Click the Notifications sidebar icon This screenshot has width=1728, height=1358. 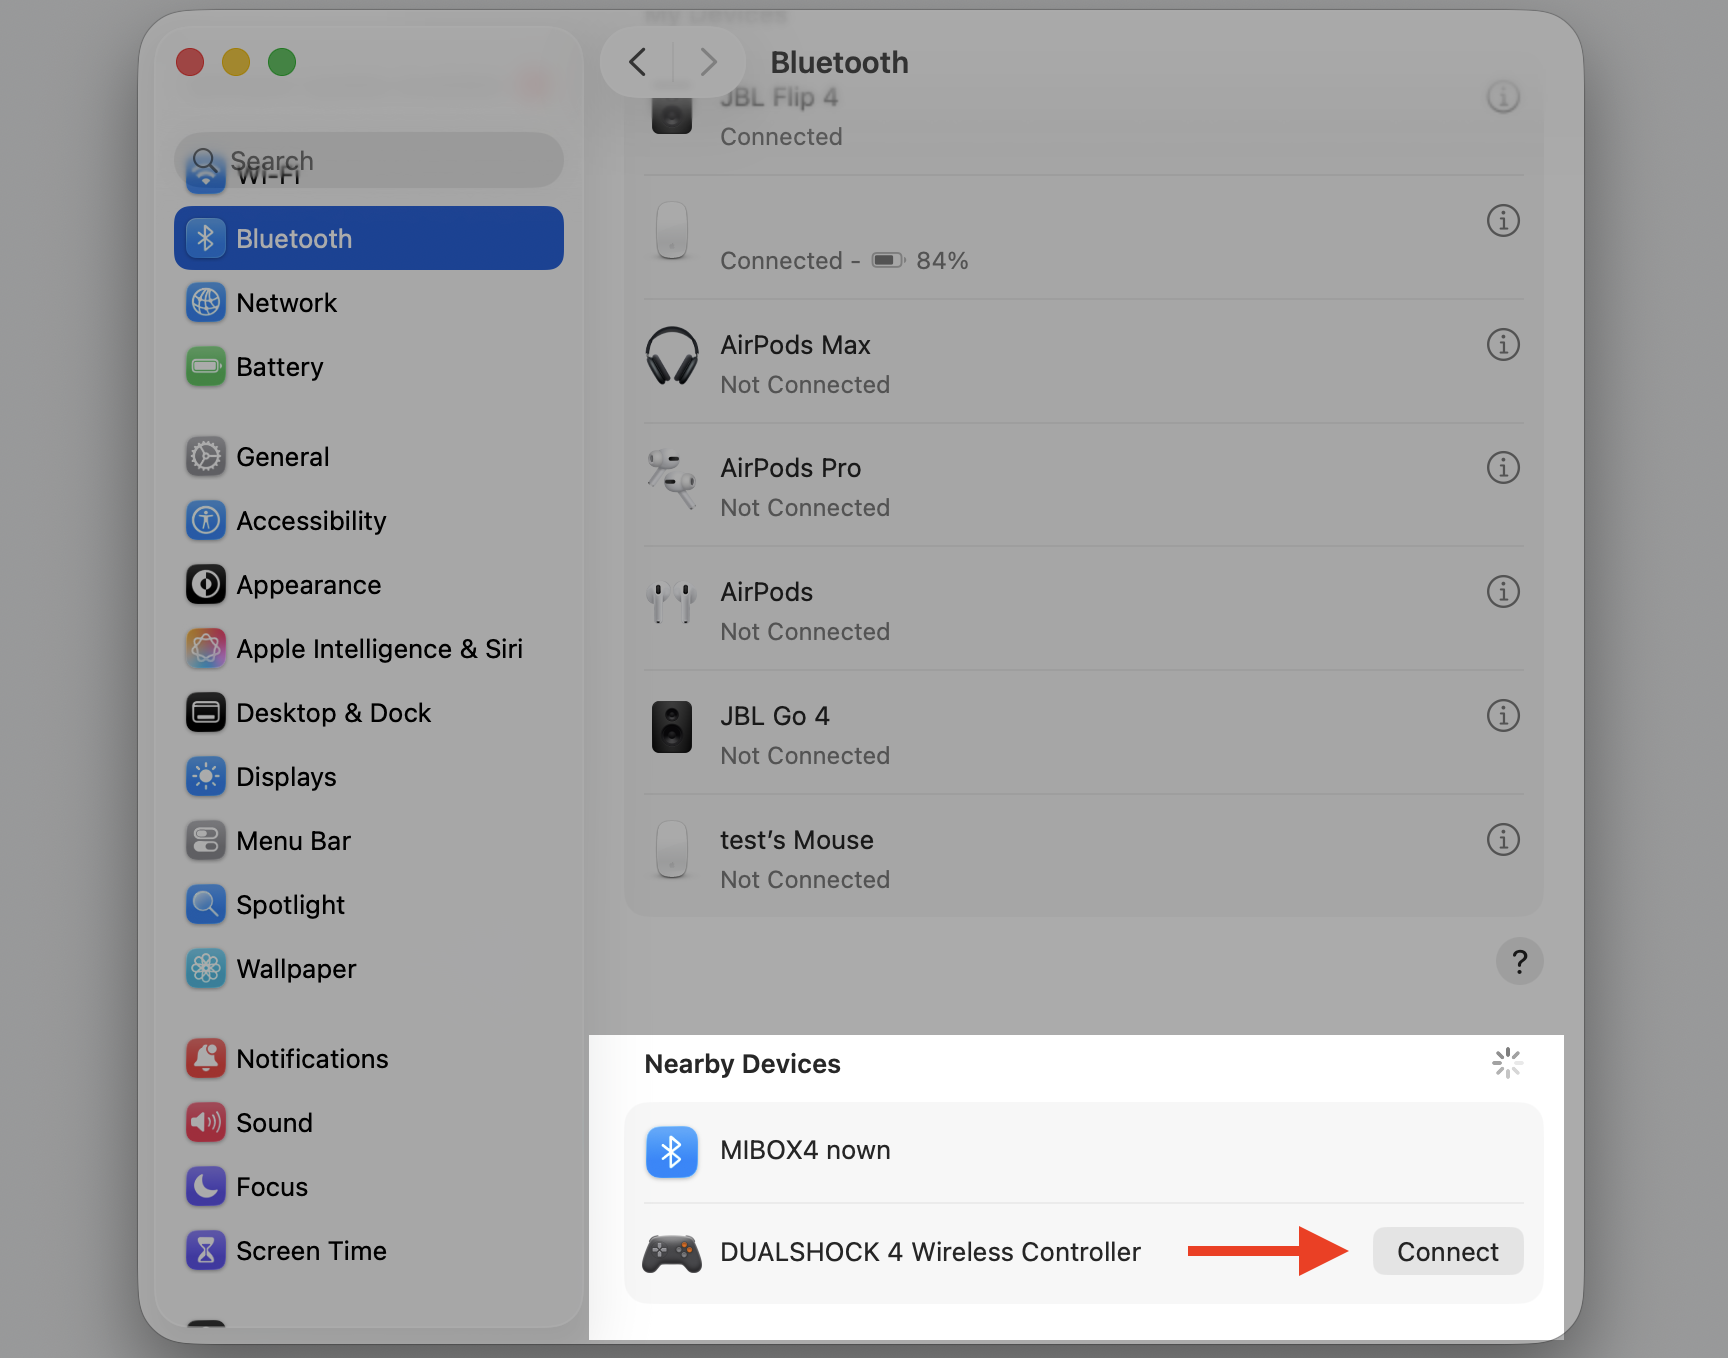point(206,1059)
